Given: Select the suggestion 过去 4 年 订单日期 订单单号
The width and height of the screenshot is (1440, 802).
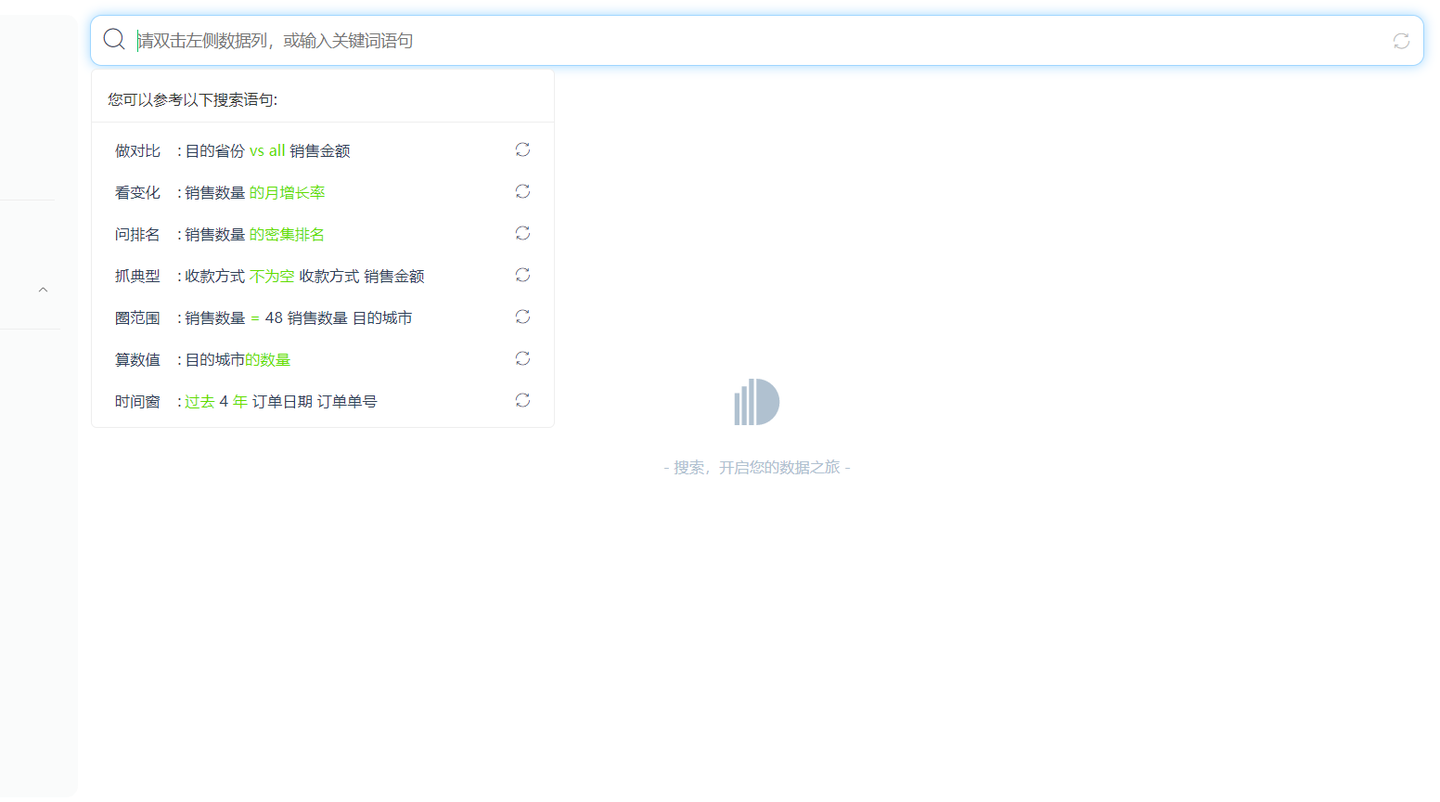Looking at the screenshot, I should (280, 401).
